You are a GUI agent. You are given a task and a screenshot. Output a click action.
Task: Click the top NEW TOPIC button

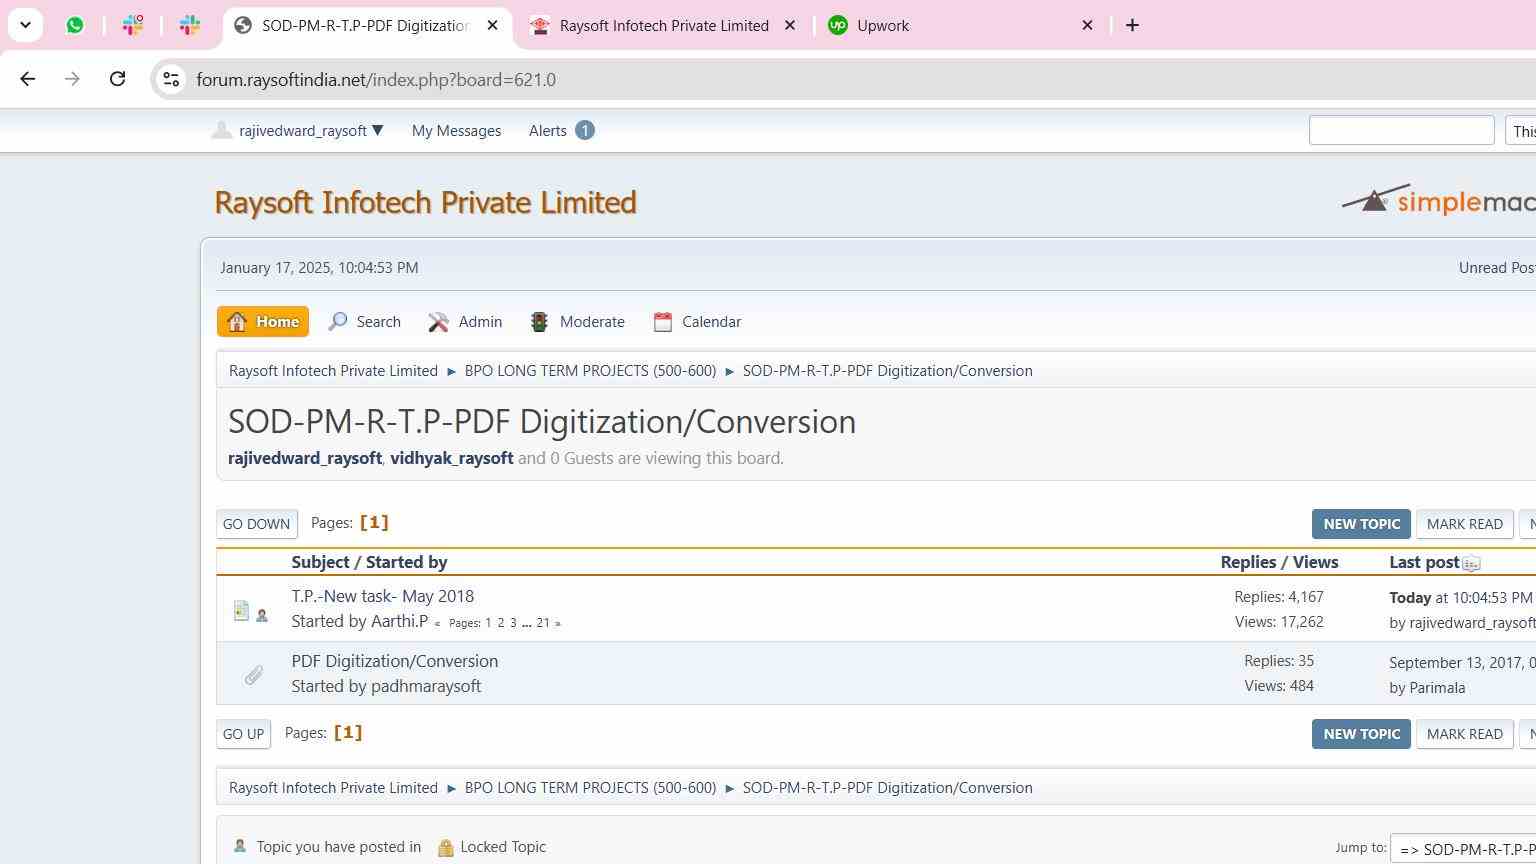tap(1361, 524)
